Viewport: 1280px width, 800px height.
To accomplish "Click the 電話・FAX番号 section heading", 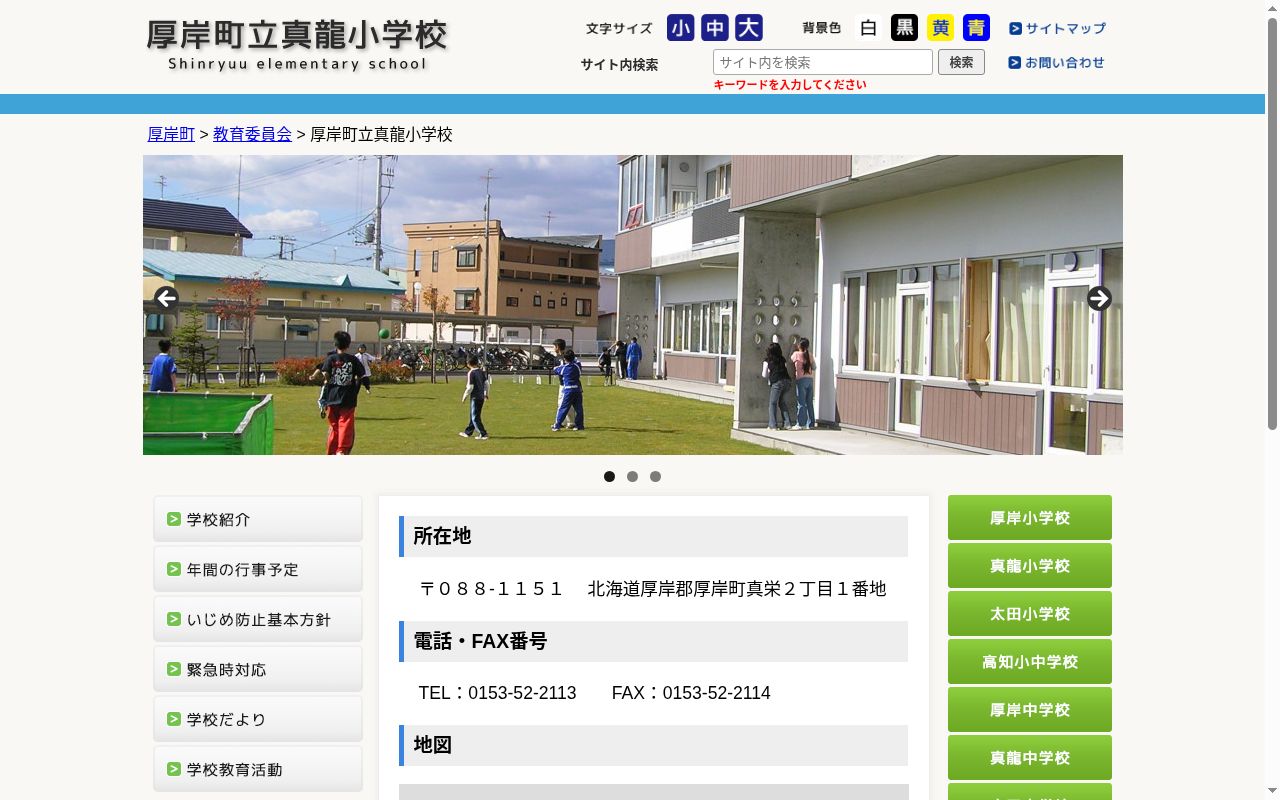I will tap(653, 641).
